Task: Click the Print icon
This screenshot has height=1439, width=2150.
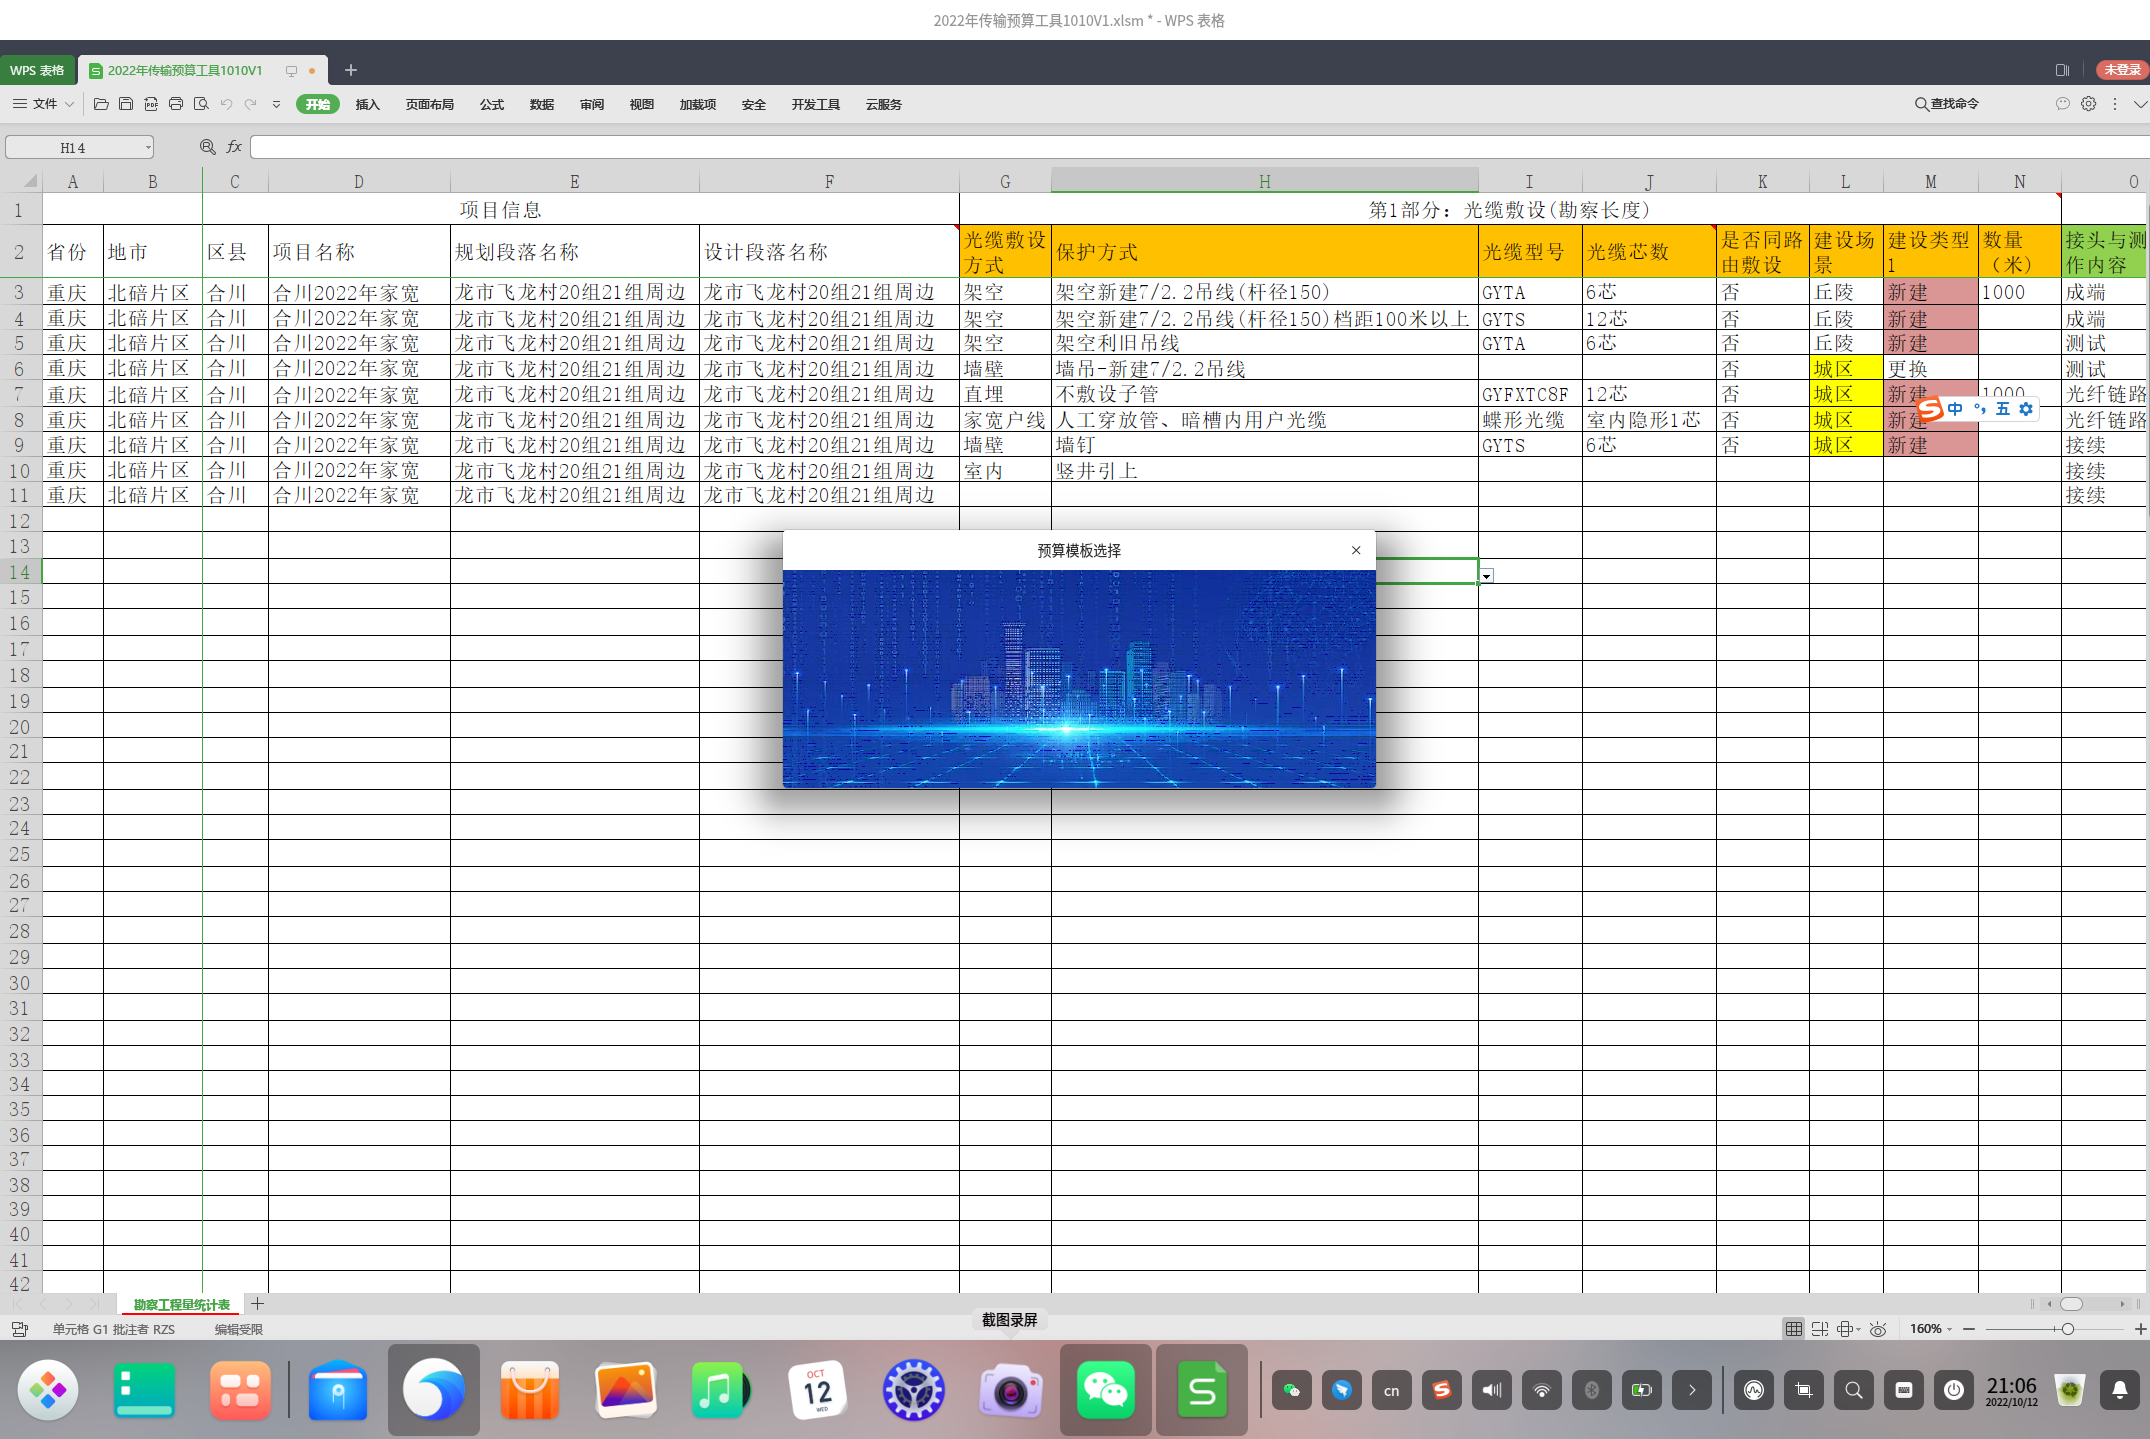Action: click(176, 104)
